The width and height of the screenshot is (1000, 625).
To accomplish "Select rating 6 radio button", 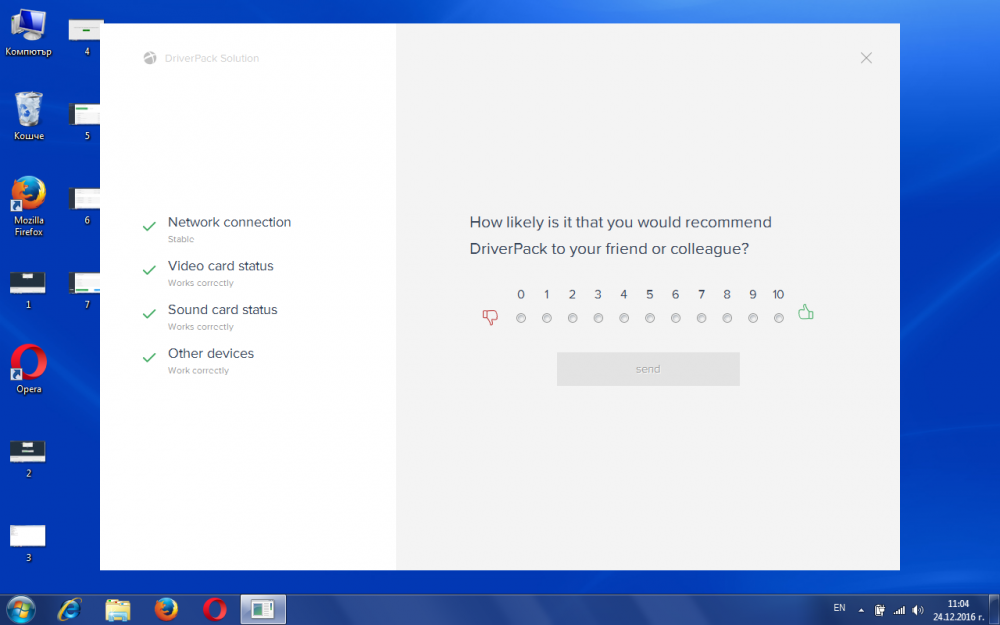I will (x=675, y=318).
